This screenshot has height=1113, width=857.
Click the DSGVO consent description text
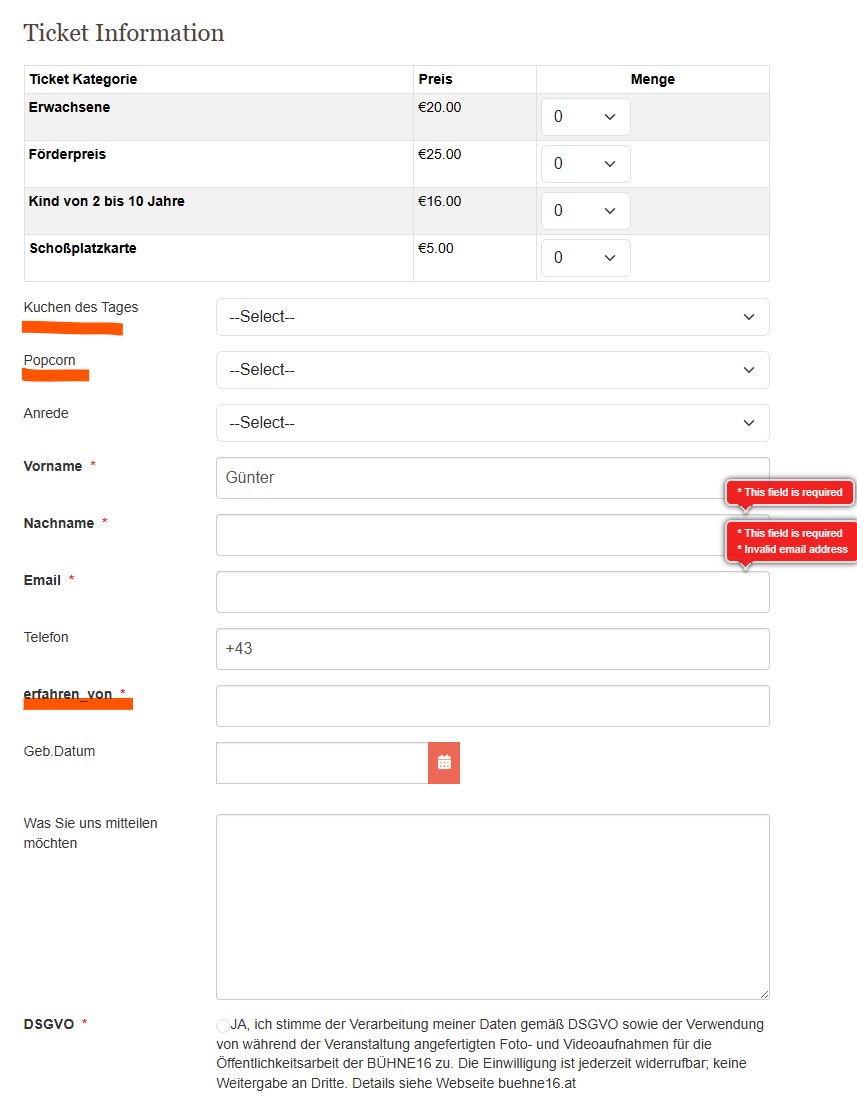pyautogui.click(x=490, y=1054)
